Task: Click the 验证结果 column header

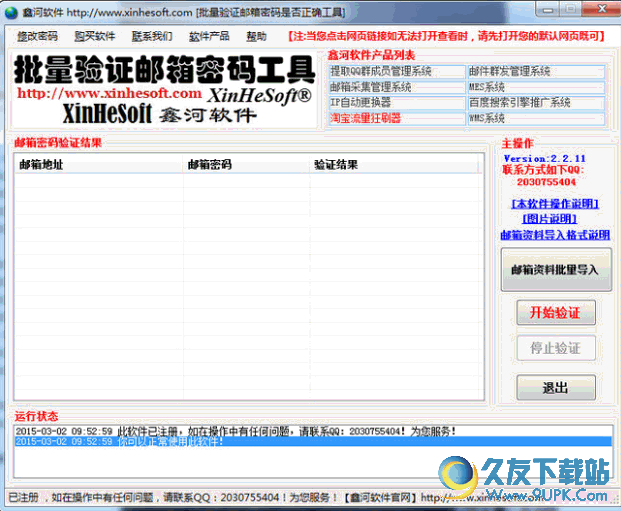Action: (x=394, y=164)
